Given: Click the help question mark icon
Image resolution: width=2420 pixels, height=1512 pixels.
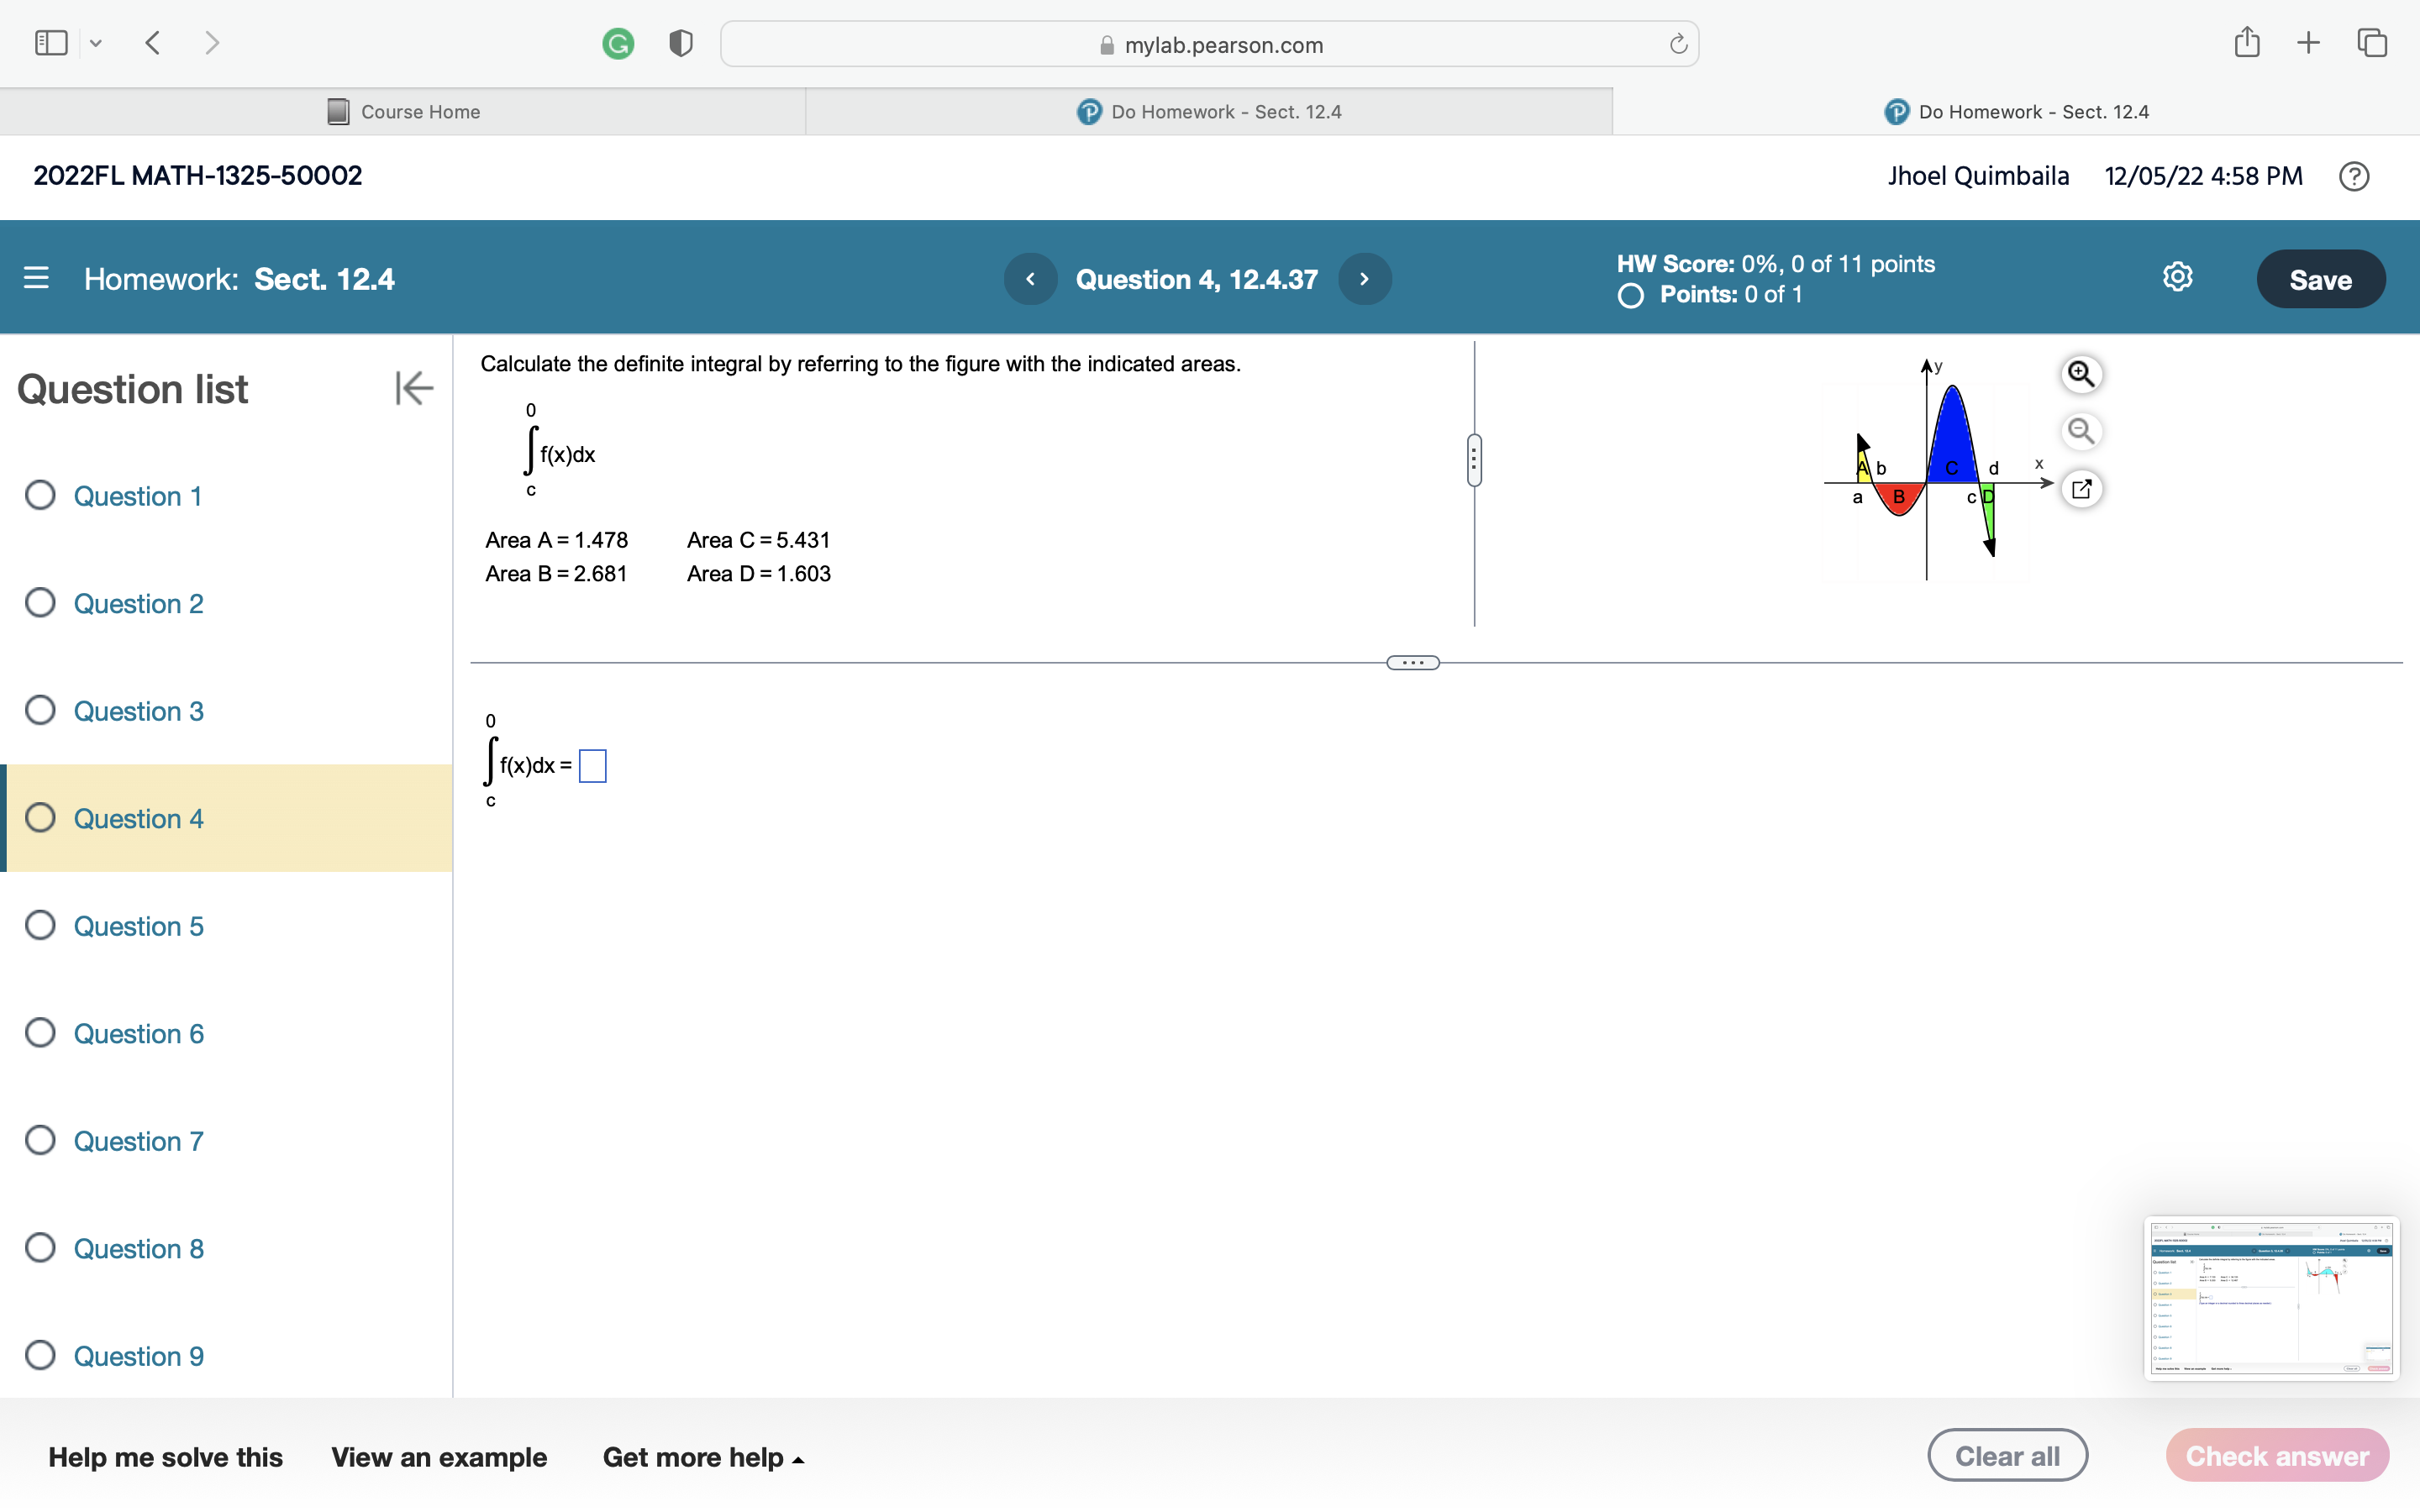Looking at the screenshot, I should click(2354, 176).
